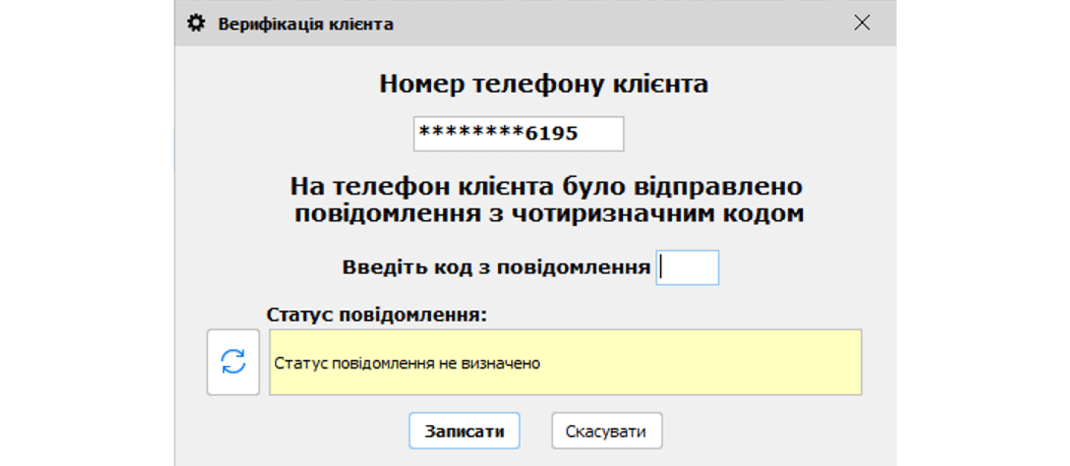Click the 'Статус повідомлення:' label
Screen dimensions: 1070x466
coord(376,316)
